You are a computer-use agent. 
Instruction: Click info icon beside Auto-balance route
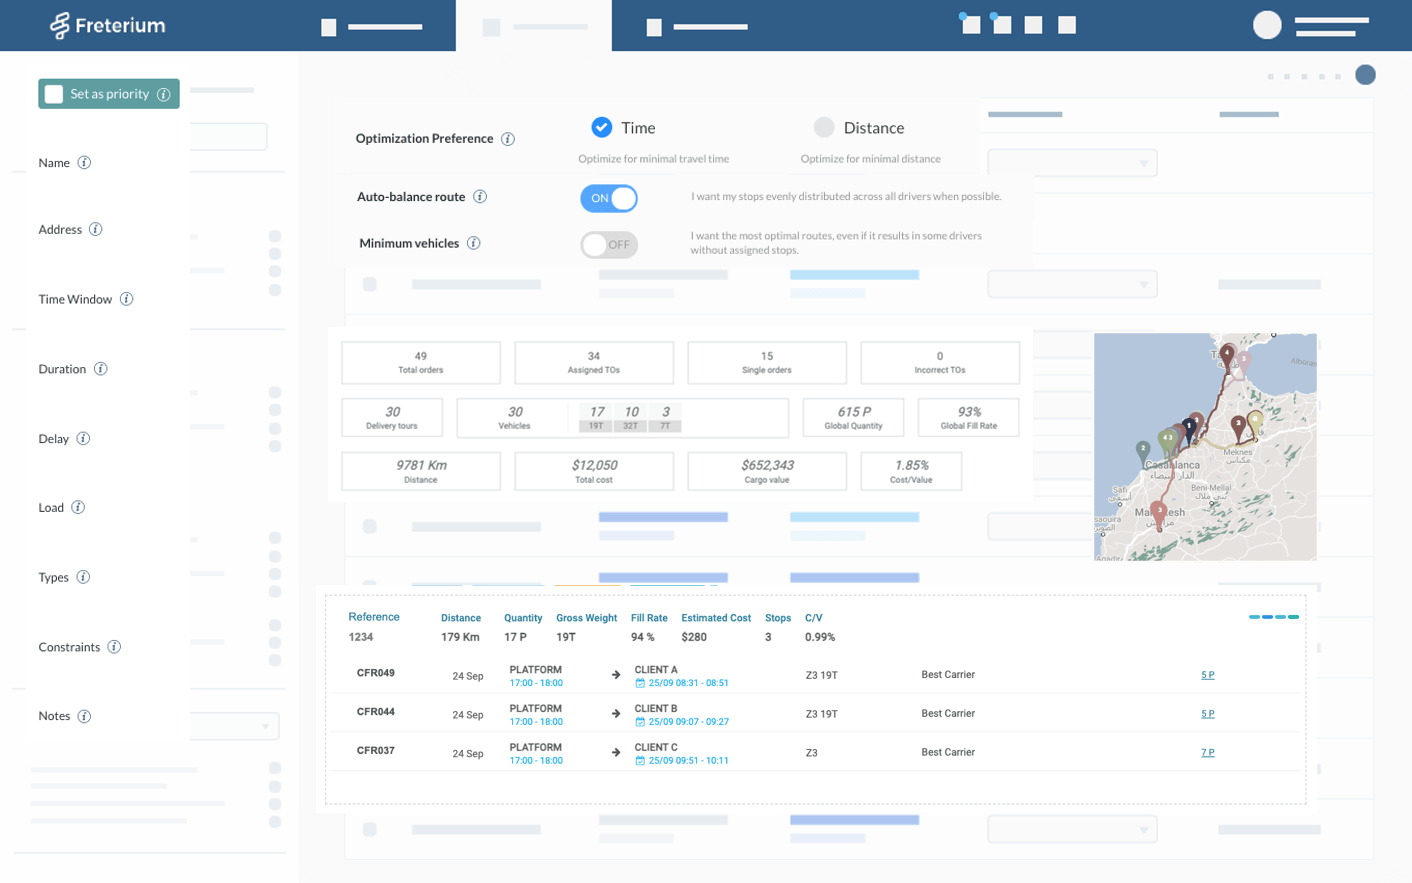click(480, 197)
